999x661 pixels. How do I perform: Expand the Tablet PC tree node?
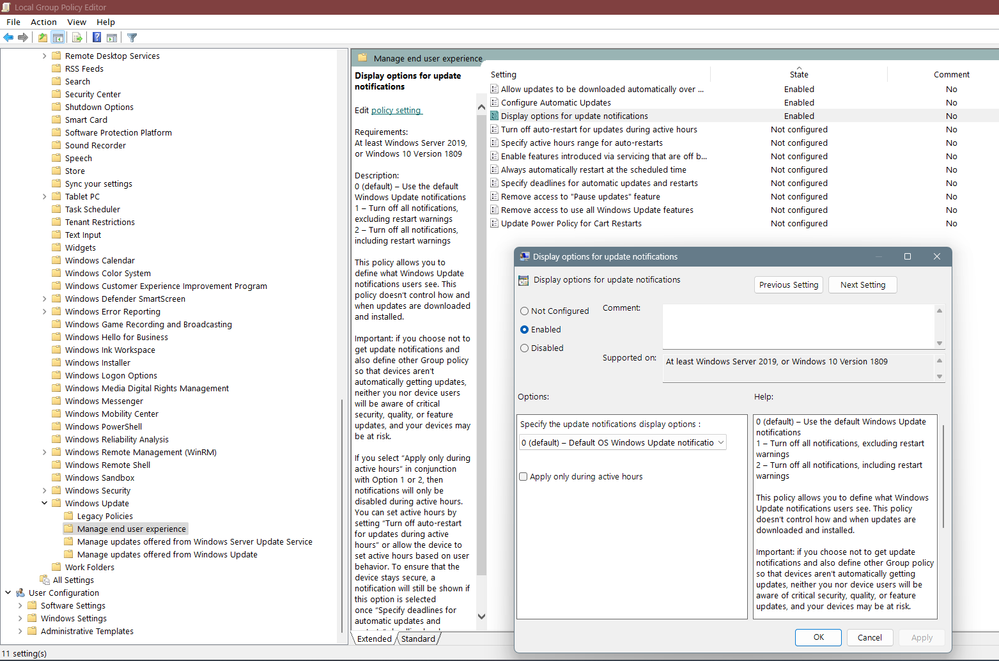(x=45, y=196)
